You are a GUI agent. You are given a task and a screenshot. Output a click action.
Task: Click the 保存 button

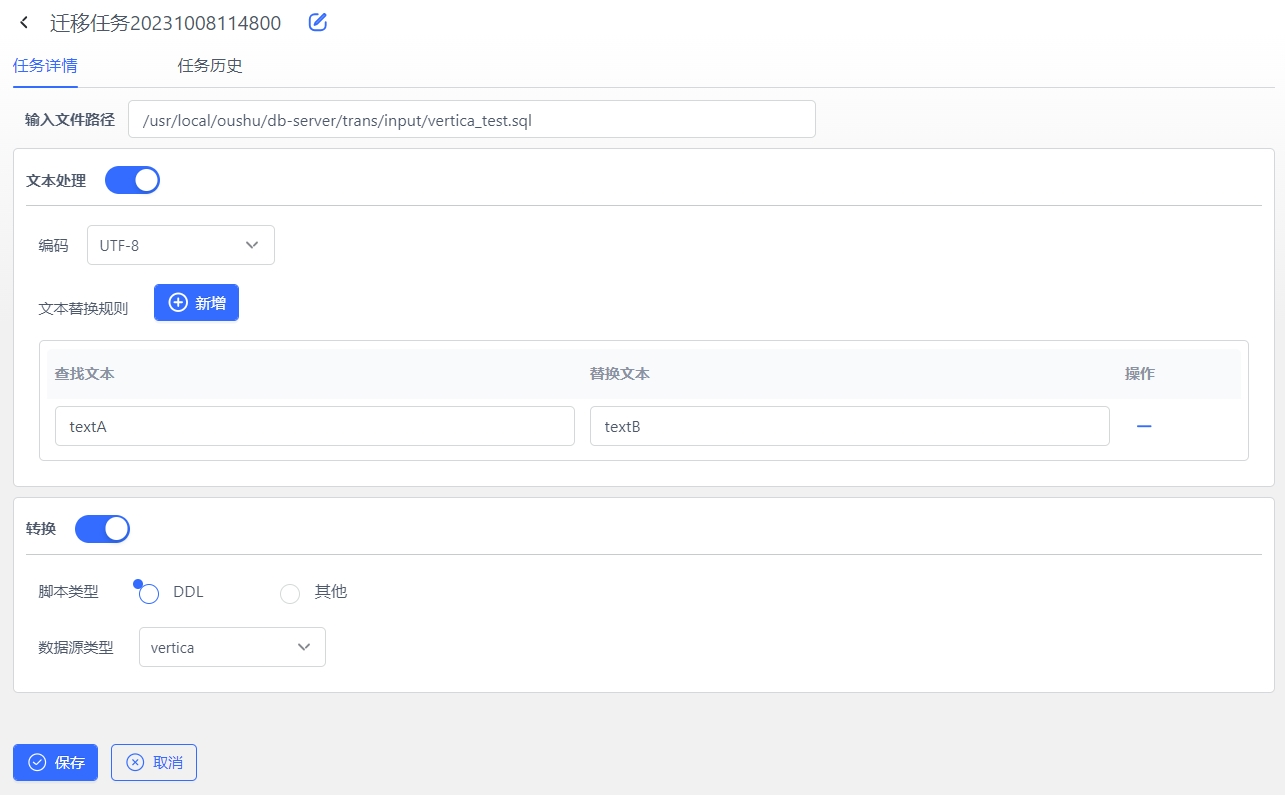[x=55, y=762]
